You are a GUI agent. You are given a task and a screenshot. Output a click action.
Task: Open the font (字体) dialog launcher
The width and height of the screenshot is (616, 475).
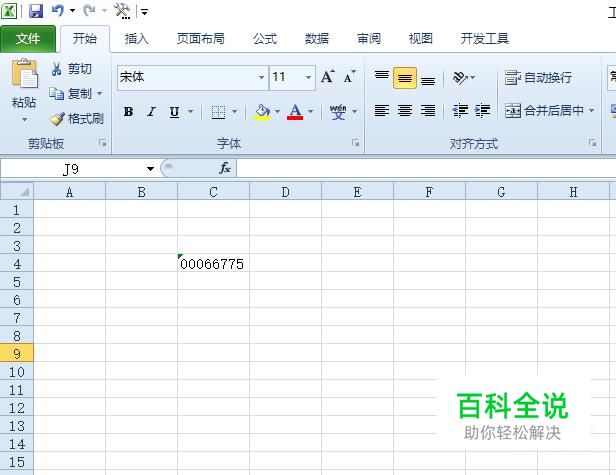point(356,143)
